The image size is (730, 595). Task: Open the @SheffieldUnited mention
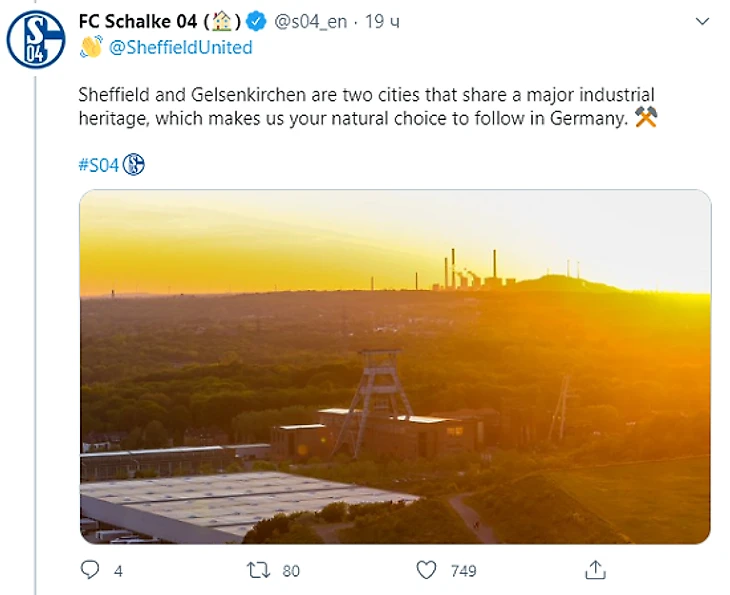coord(180,47)
